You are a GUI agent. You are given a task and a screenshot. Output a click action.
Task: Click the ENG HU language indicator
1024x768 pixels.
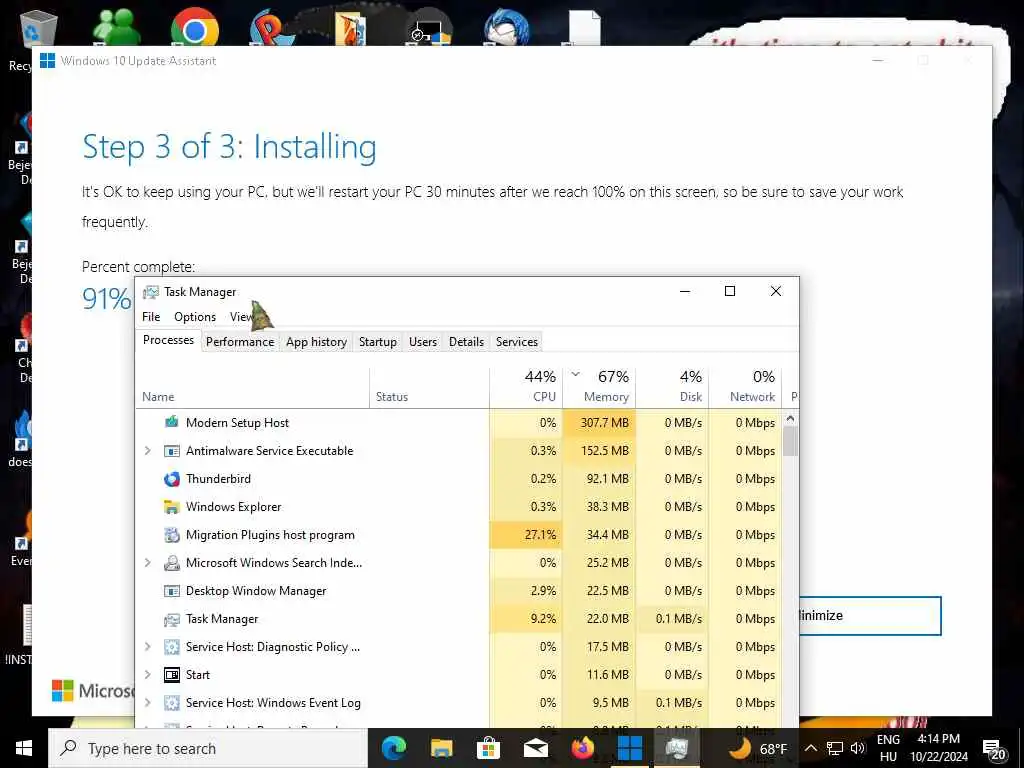(888, 748)
